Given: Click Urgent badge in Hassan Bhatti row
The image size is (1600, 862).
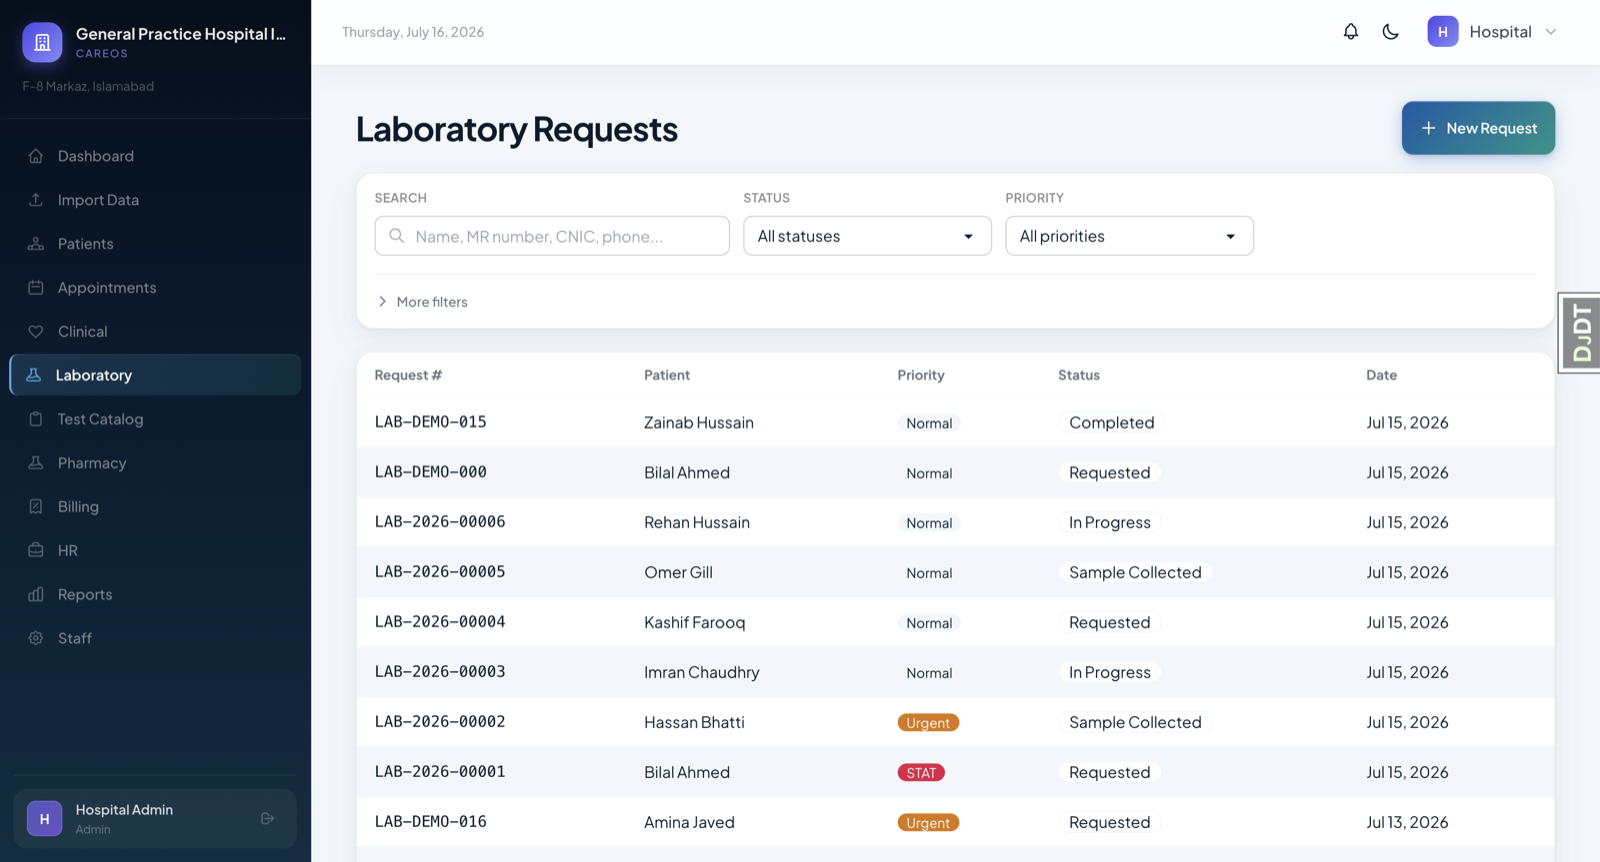Looking at the screenshot, I should 928,723.
